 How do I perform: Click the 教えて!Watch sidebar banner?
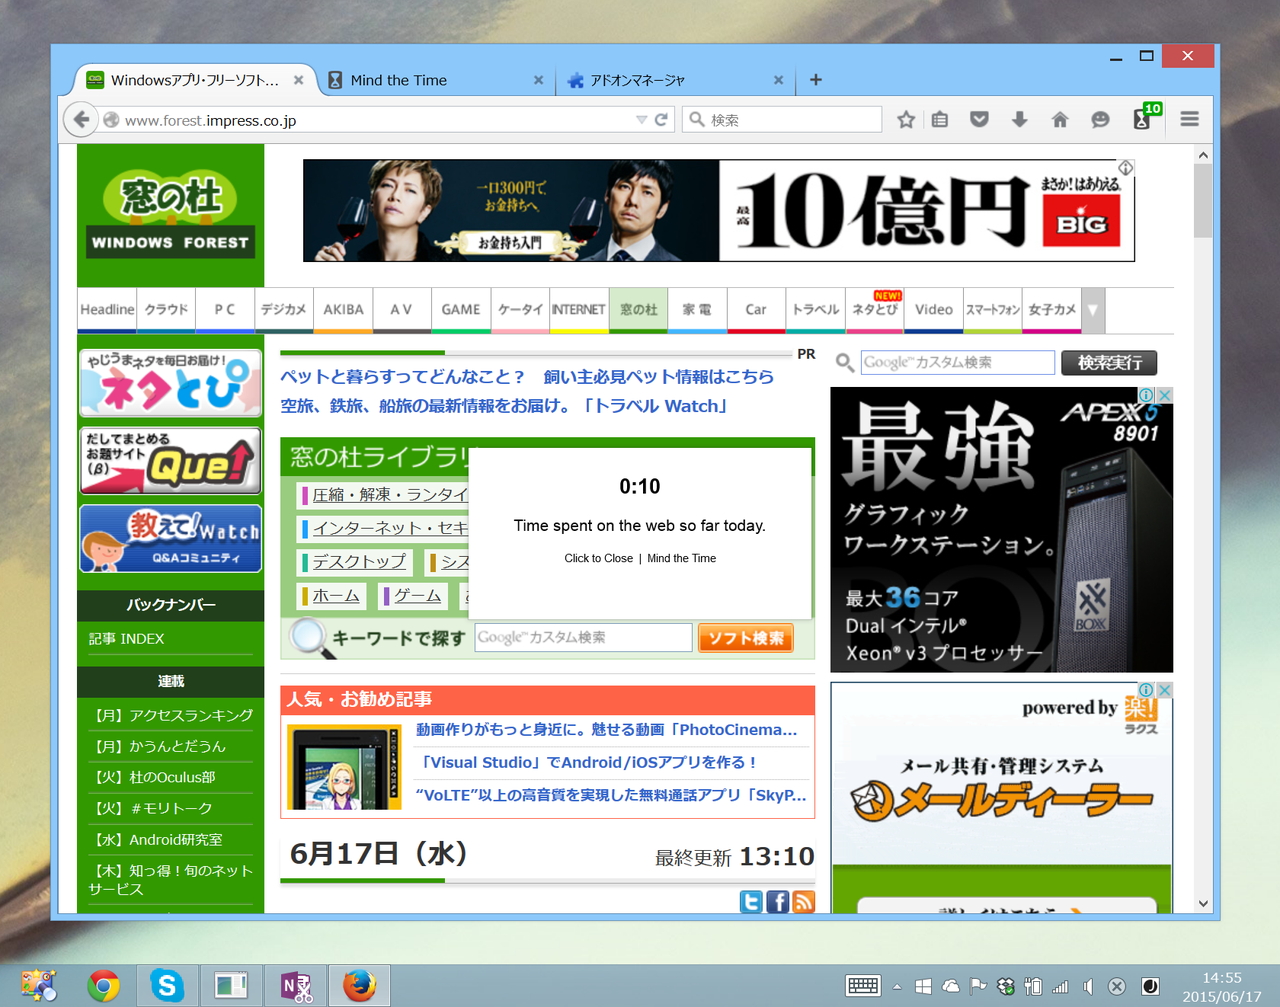171,539
